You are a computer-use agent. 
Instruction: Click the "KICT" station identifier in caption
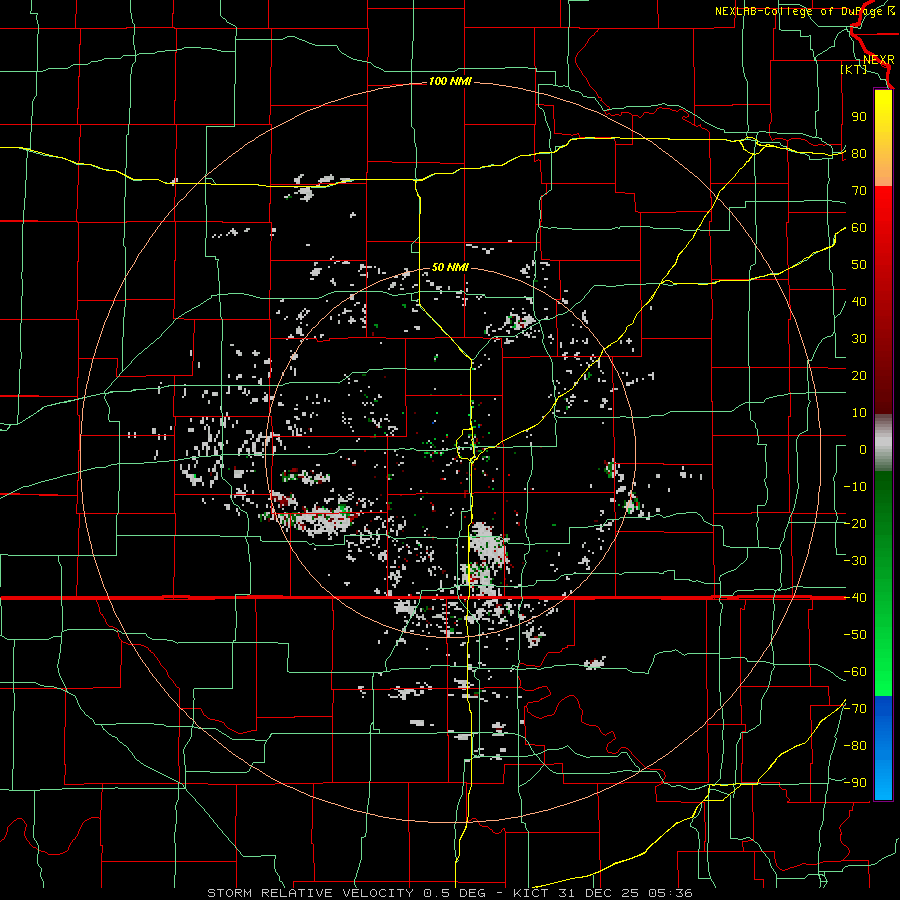click(532, 893)
